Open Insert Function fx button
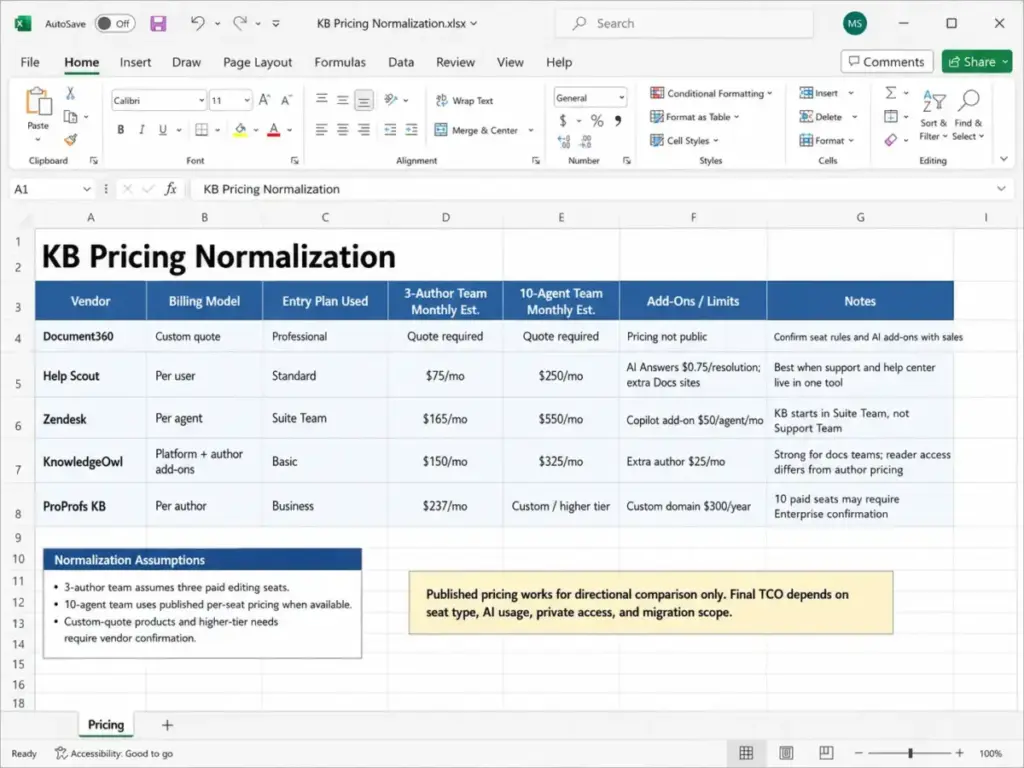 170,189
